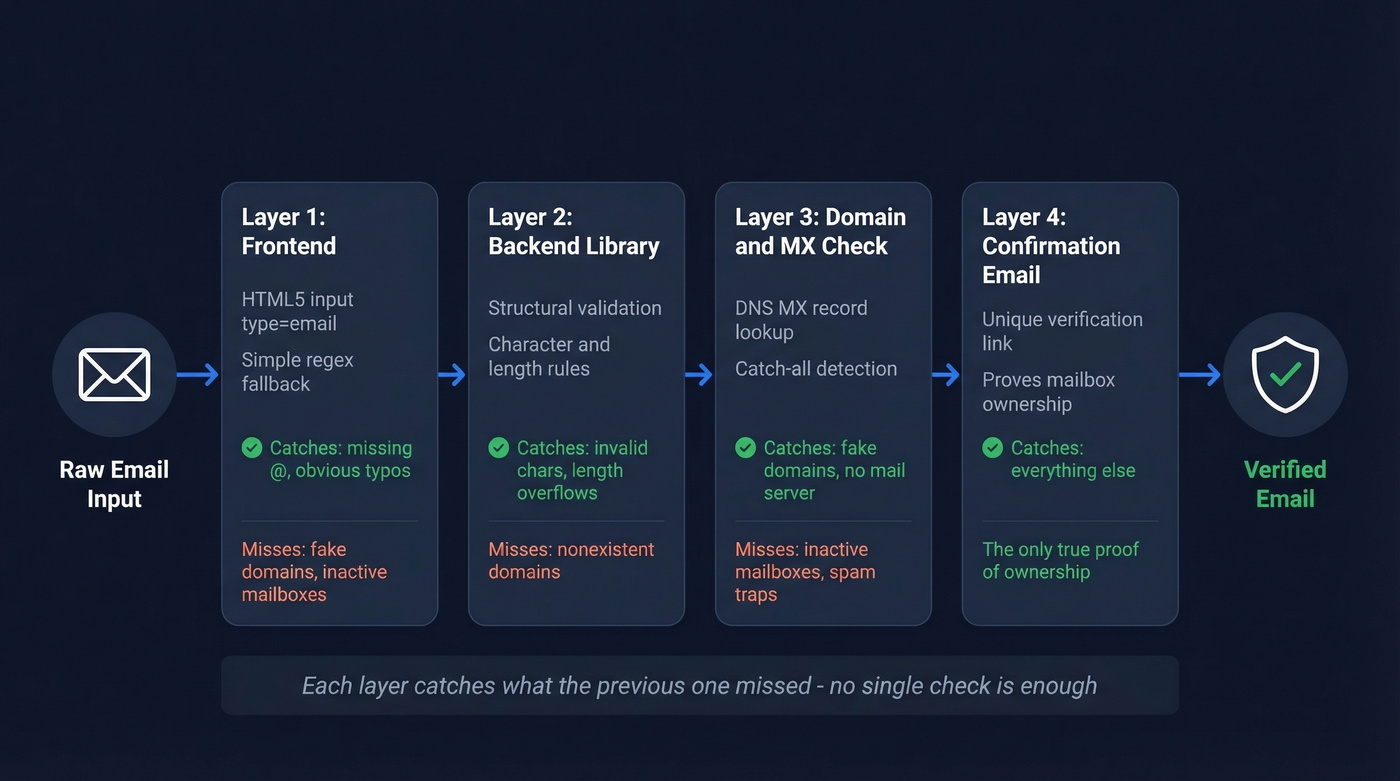Select the shield checkmark Verified Email icon
The height and width of the screenshot is (781, 1400).
click(1285, 373)
